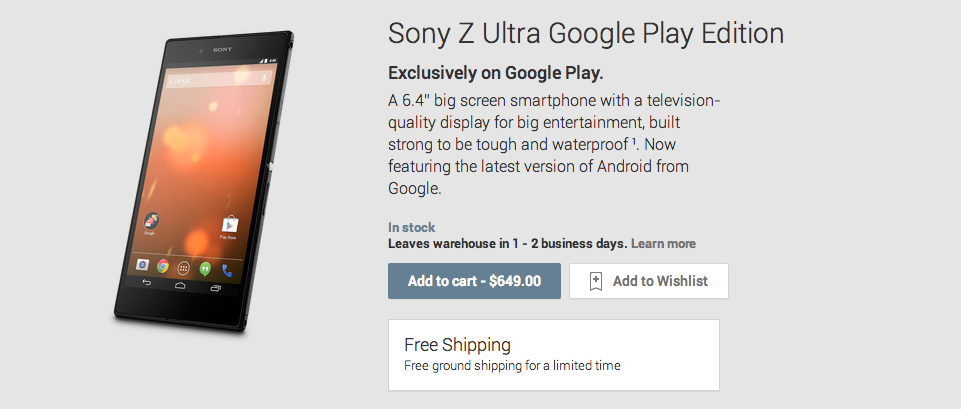This screenshot has width=961, height=409.
Task: Tap the Hangouts icon in the phone dock
Action: tap(205, 269)
